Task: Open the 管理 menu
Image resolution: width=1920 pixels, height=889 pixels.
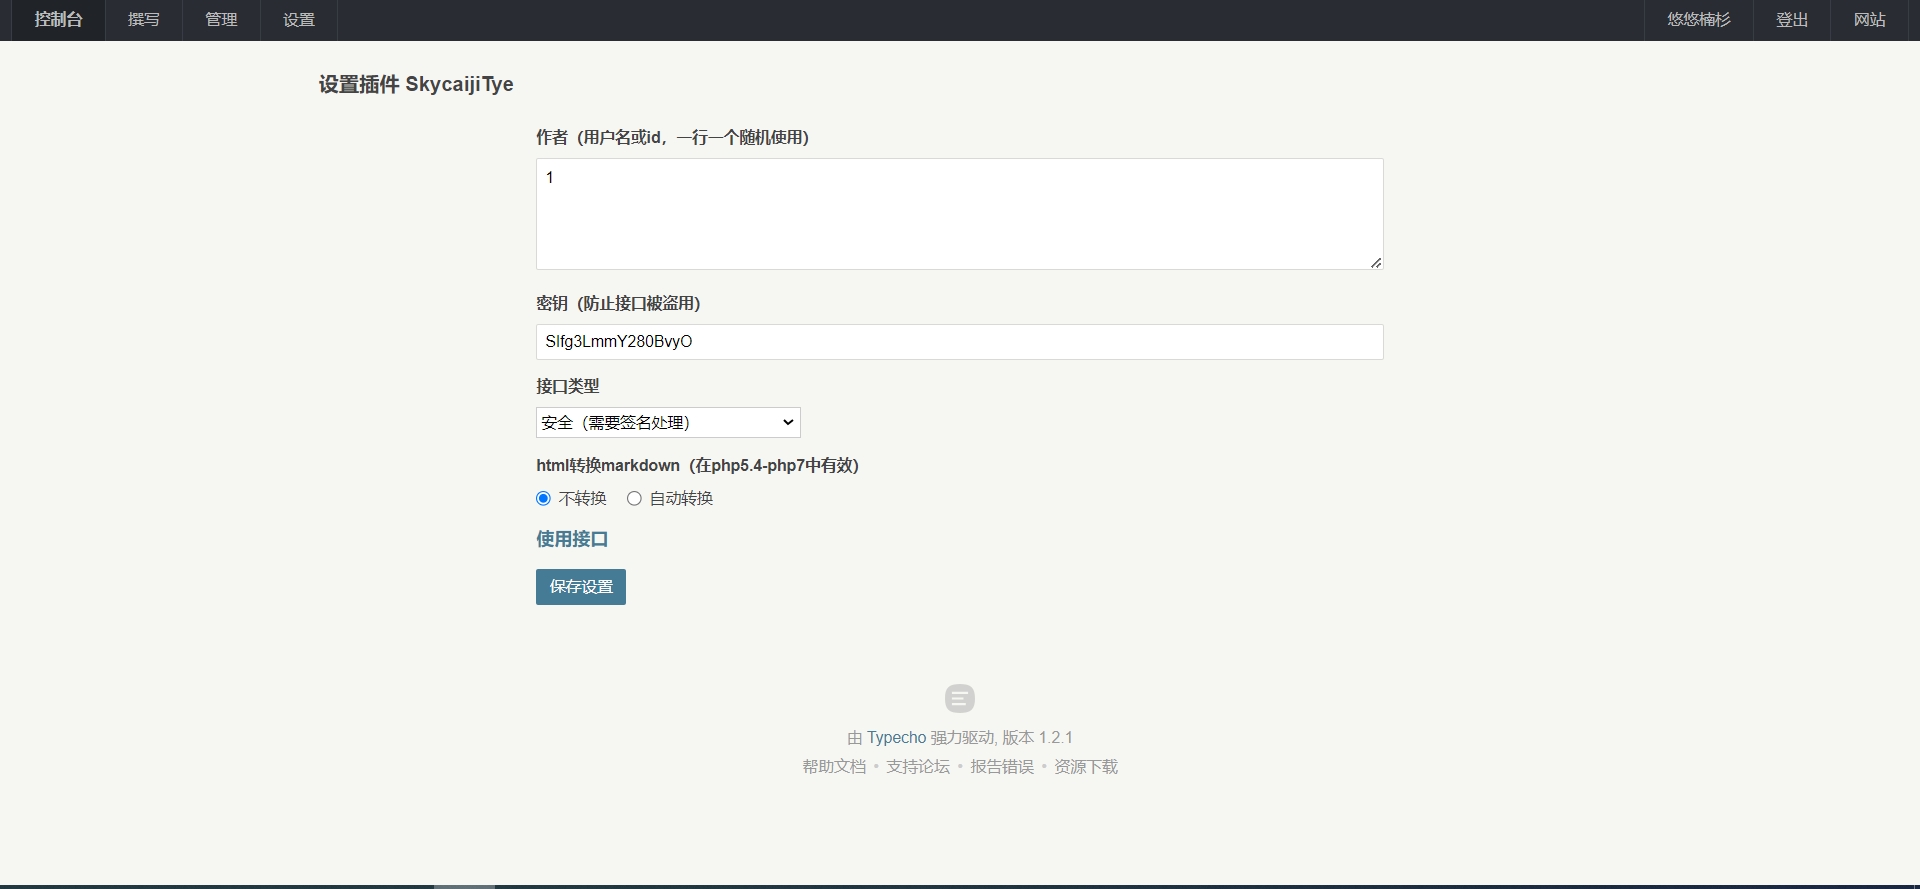Action: tap(221, 20)
